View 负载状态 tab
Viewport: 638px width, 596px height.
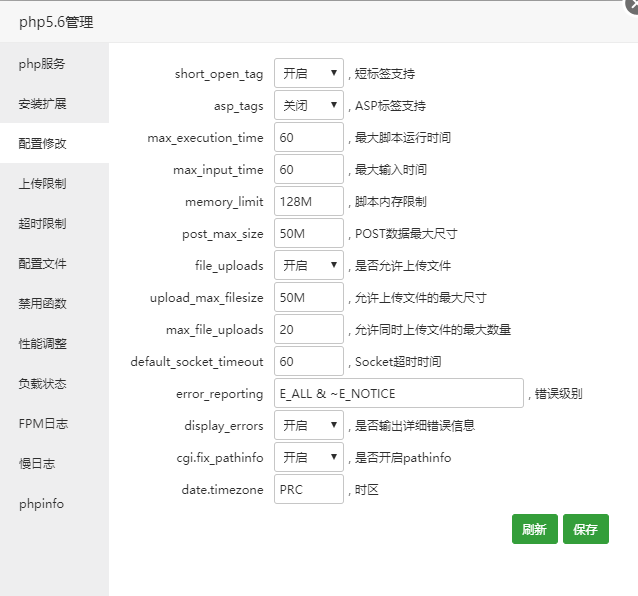(55, 383)
